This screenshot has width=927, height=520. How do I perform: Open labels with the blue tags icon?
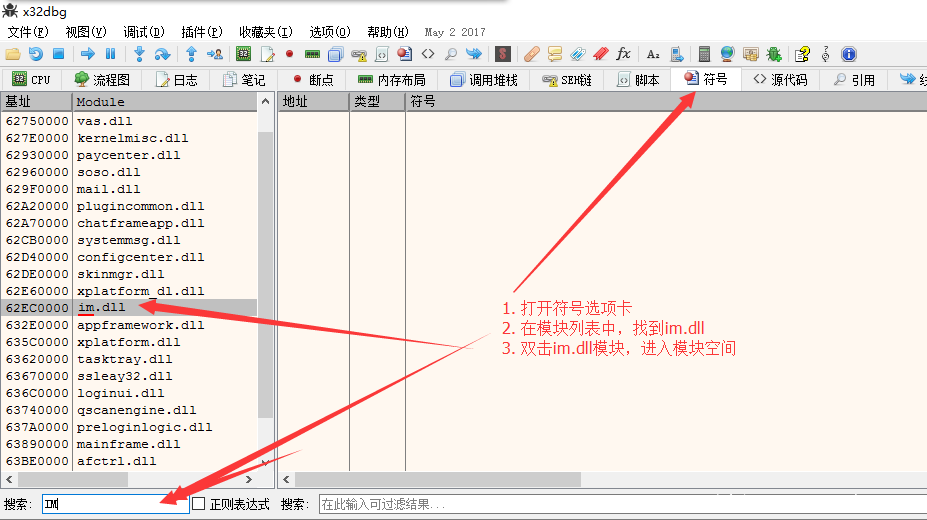pyautogui.click(x=578, y=54)
